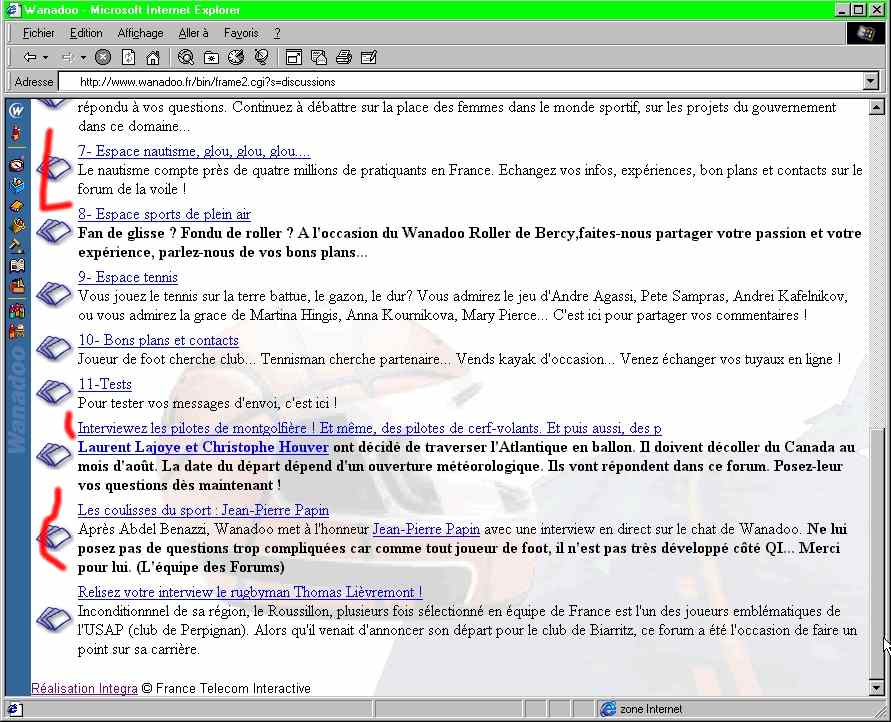Open the Favoris menu
Screen dimensions: 891x722
241,34
